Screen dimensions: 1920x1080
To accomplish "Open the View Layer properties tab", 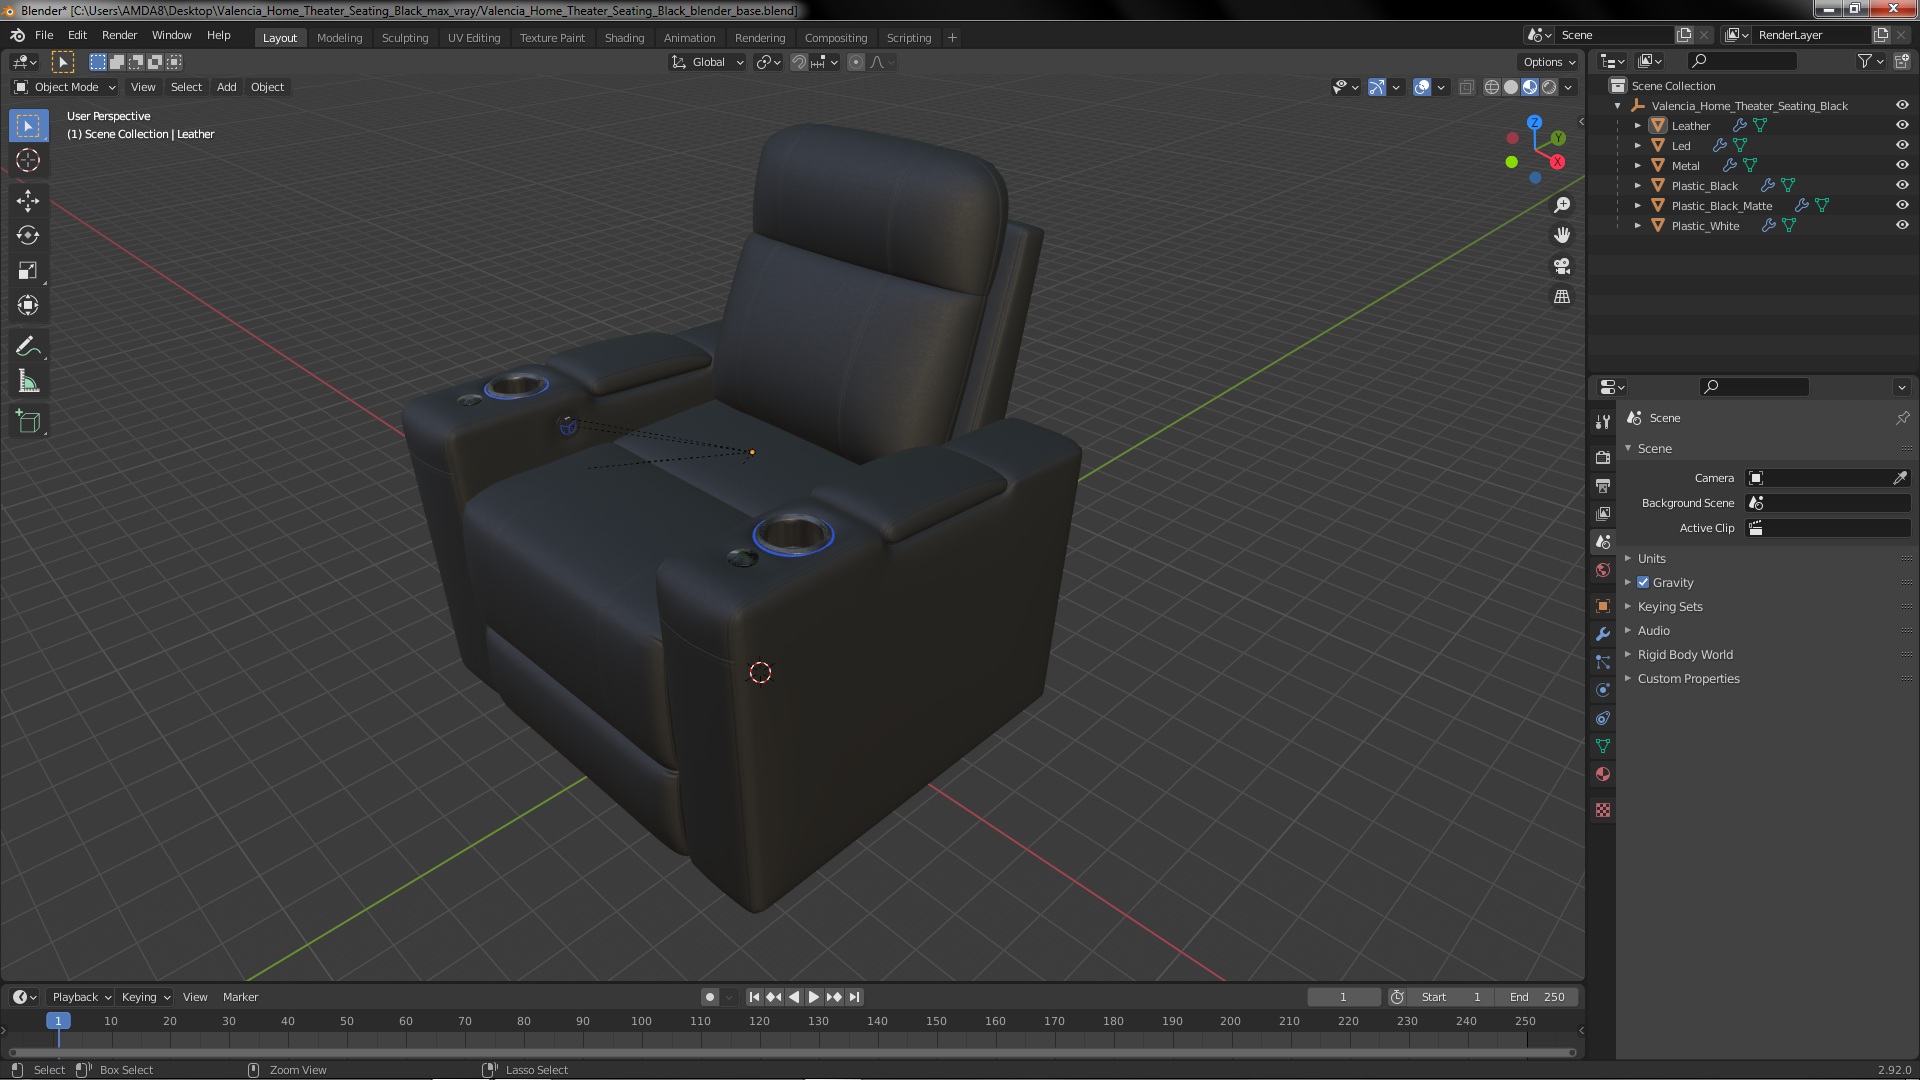I will (1603, 513).
